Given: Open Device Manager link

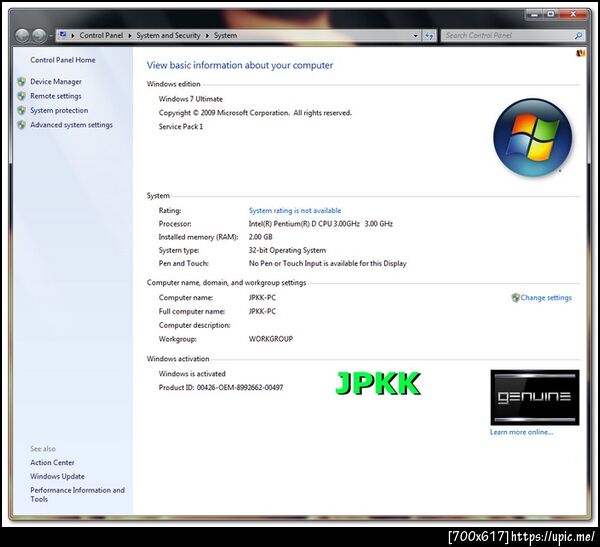Looking at the screenshot, I should (x=56, y=82).
